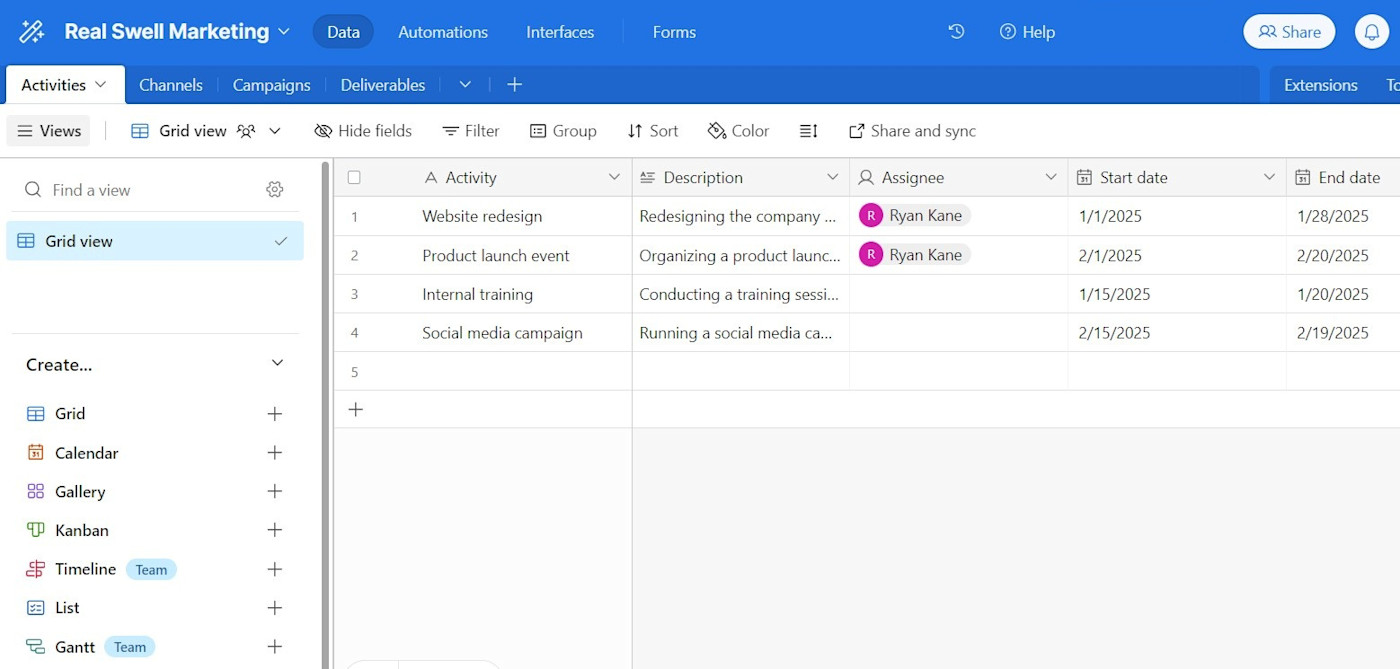Click Ryan Kane avatar in Website redesign row
This screenshot has width=1400, height=669.
click(x=871, y=216)
